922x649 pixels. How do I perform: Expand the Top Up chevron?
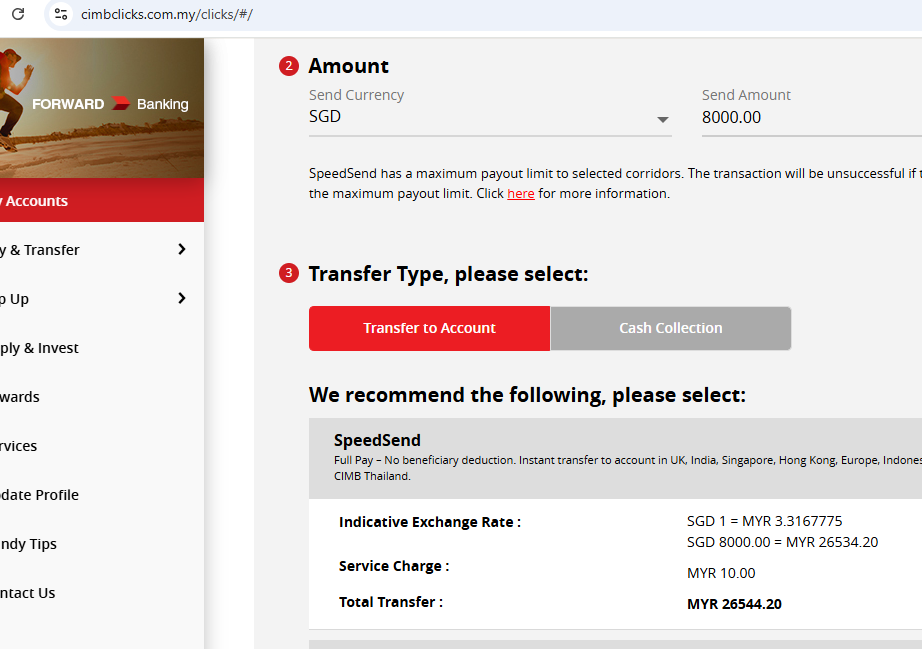point(182,298)
